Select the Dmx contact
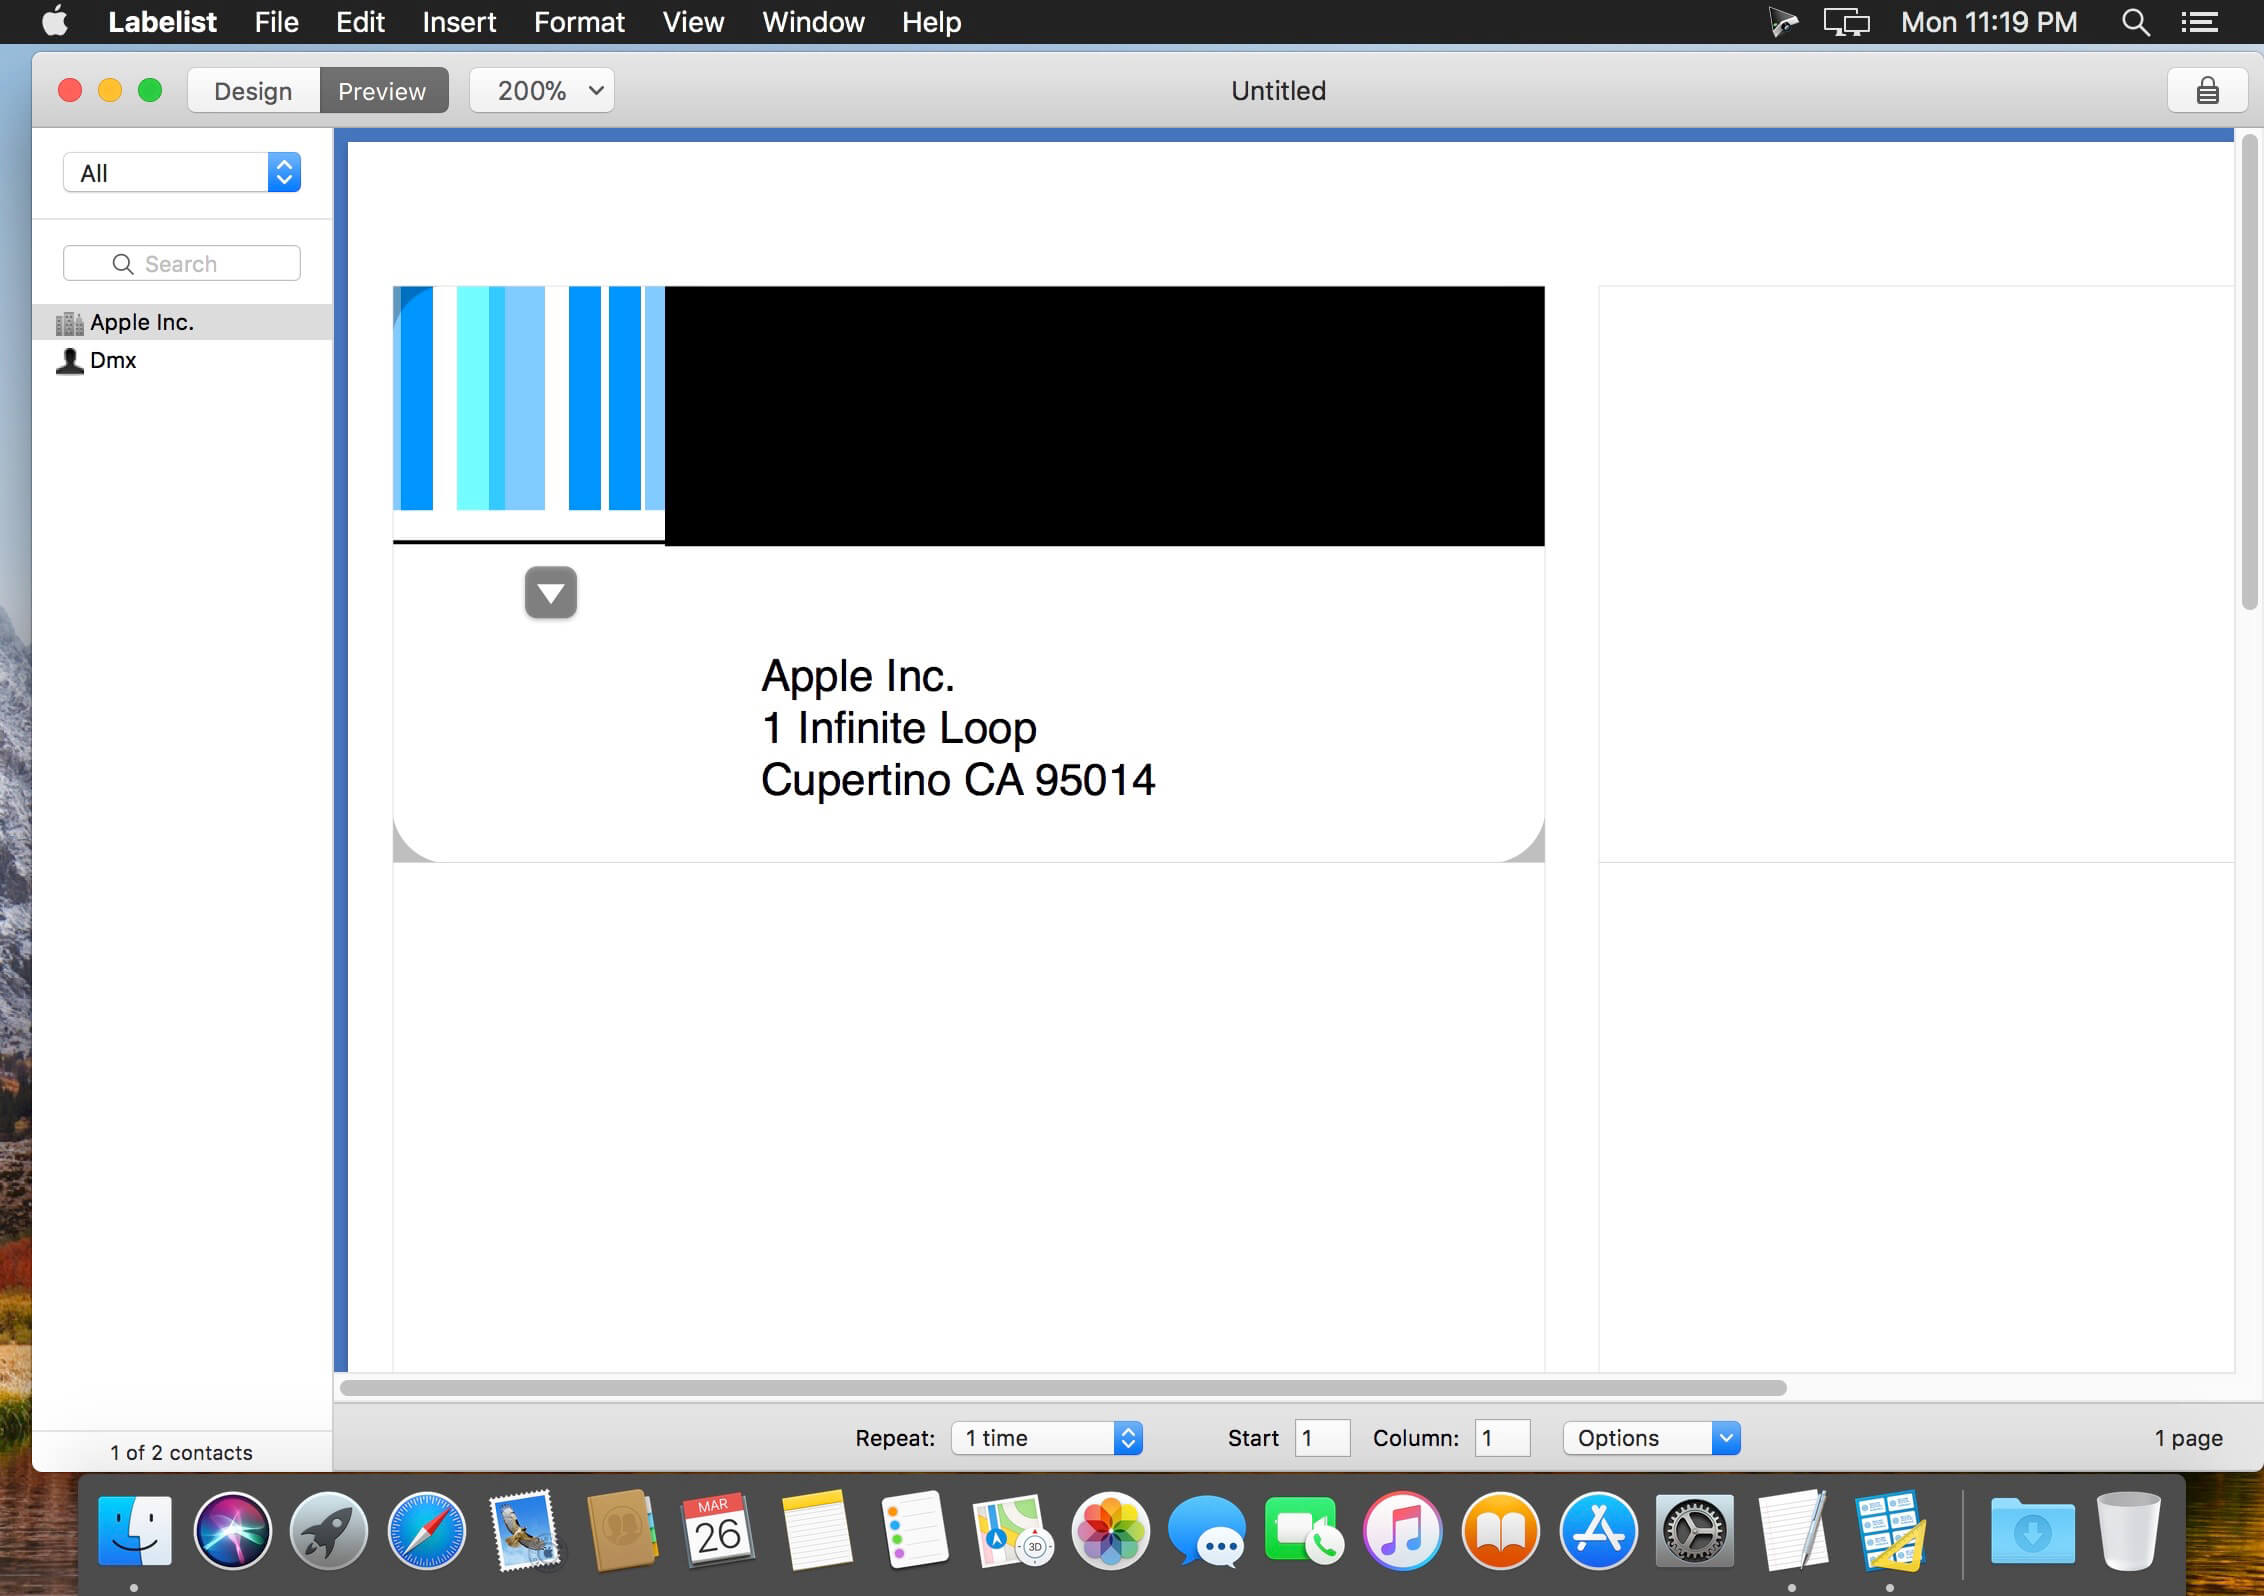Viewport: 2264px width, 1596px height. click(182, 360)
